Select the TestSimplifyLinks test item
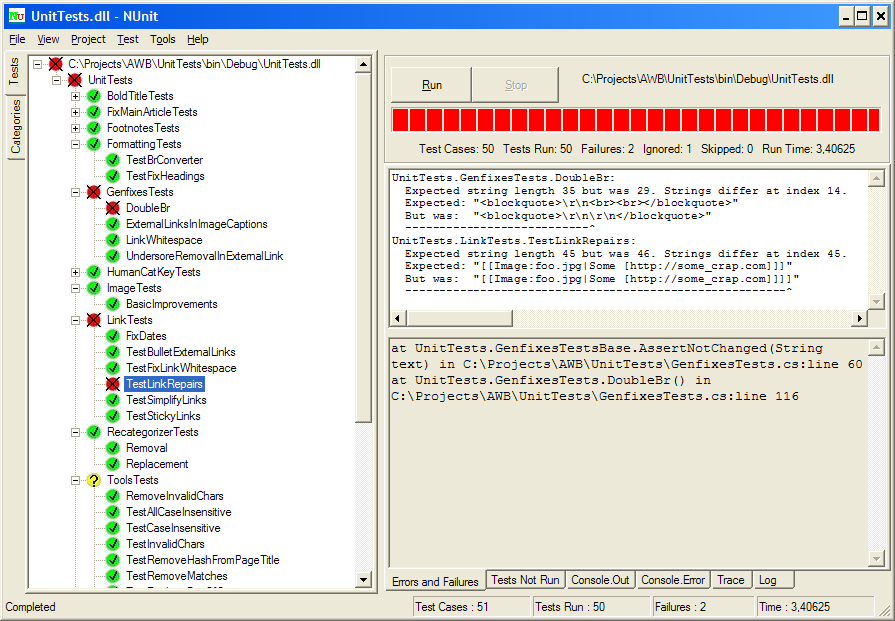The image size is (895, 621). 165,400
